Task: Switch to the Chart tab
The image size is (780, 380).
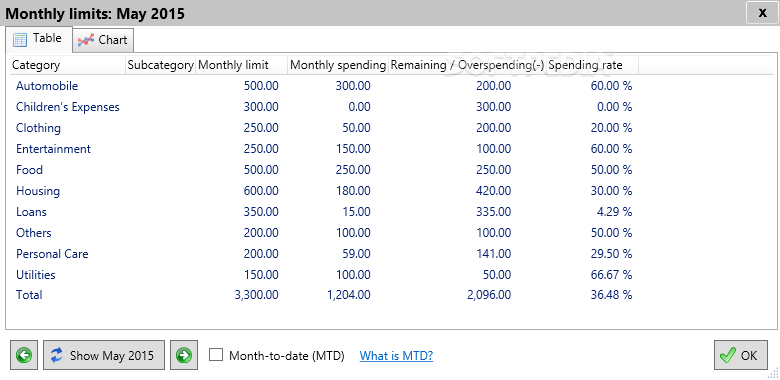Action: [103, 40]
